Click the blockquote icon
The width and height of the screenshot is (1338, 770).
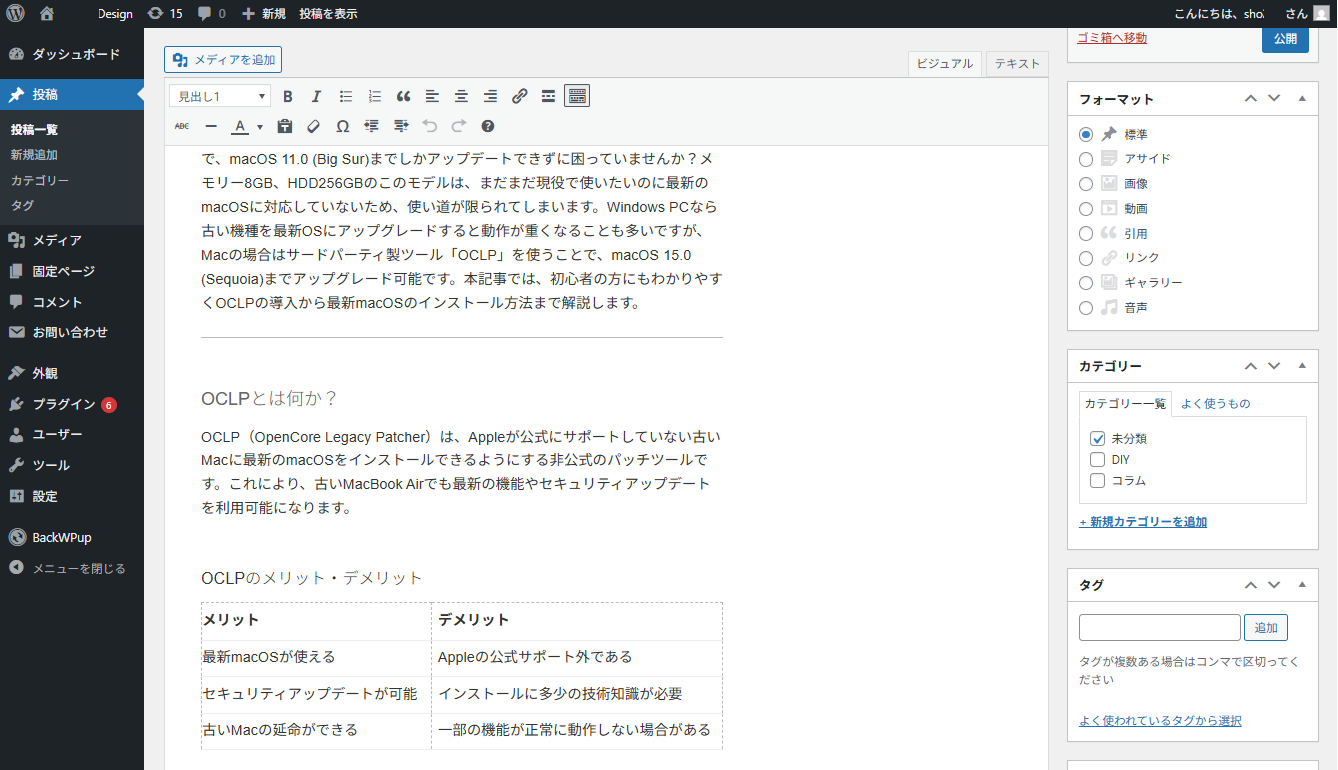point(403,96)
